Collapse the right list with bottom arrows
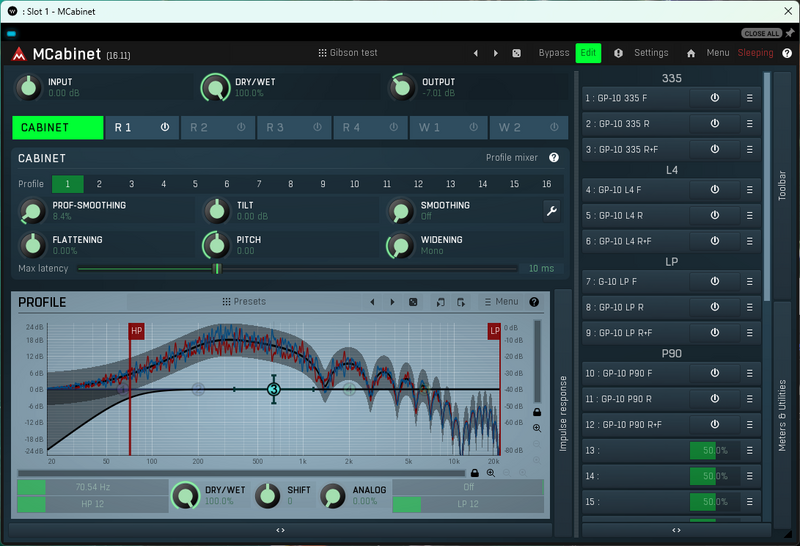 676,530
